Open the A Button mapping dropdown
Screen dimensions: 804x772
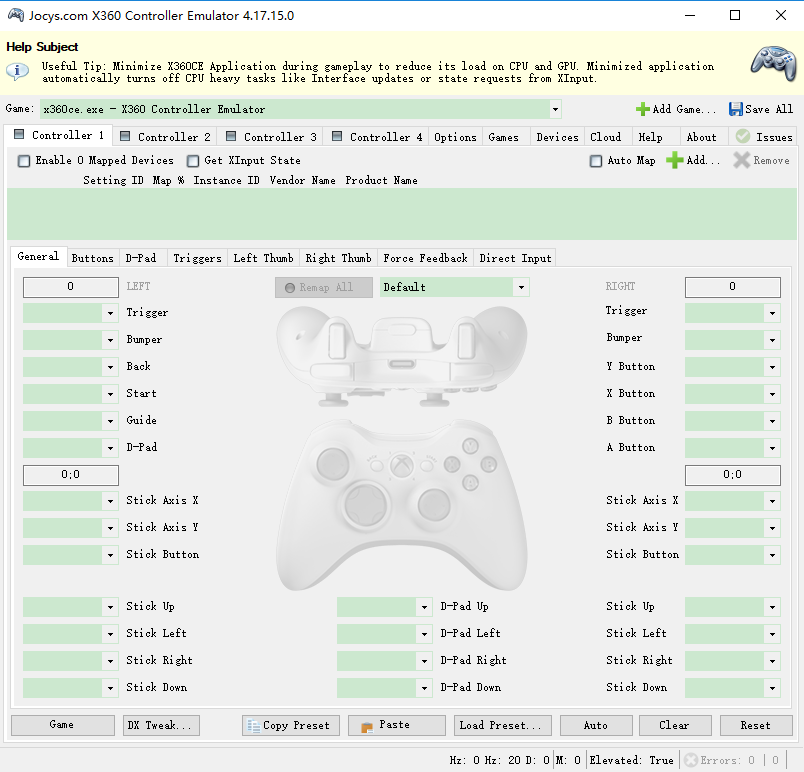coord(772,448)
